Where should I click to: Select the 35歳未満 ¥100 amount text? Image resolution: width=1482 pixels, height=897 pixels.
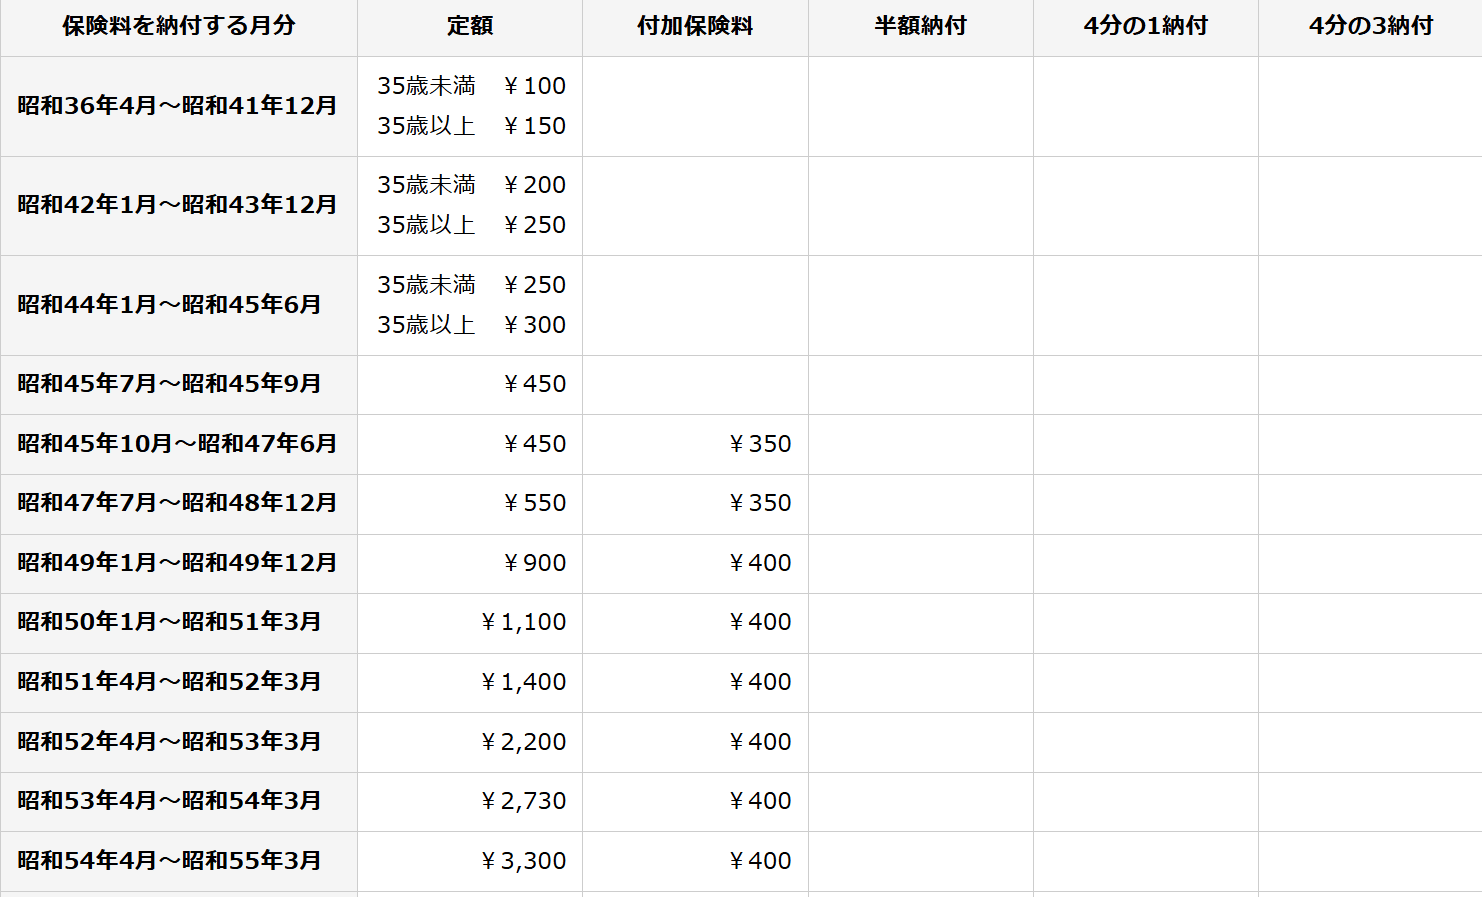(x=471, y=86)
